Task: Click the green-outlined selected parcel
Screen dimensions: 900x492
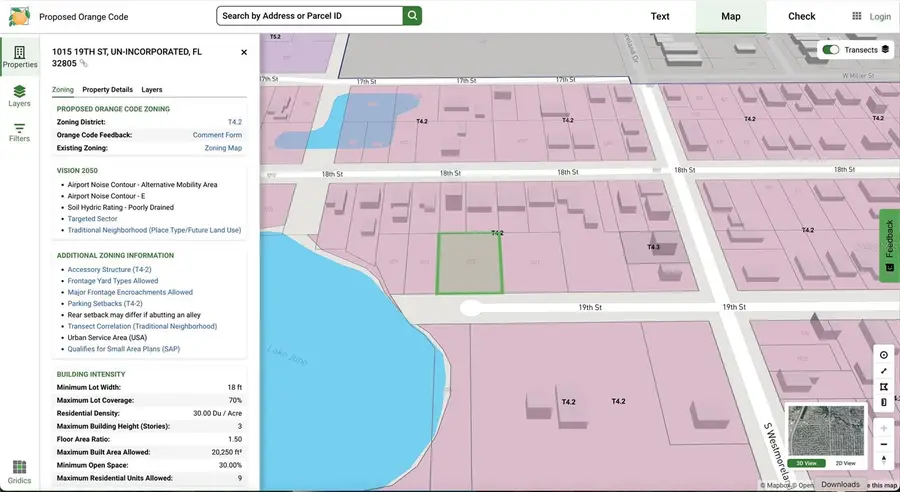Action: pos(470,264)
